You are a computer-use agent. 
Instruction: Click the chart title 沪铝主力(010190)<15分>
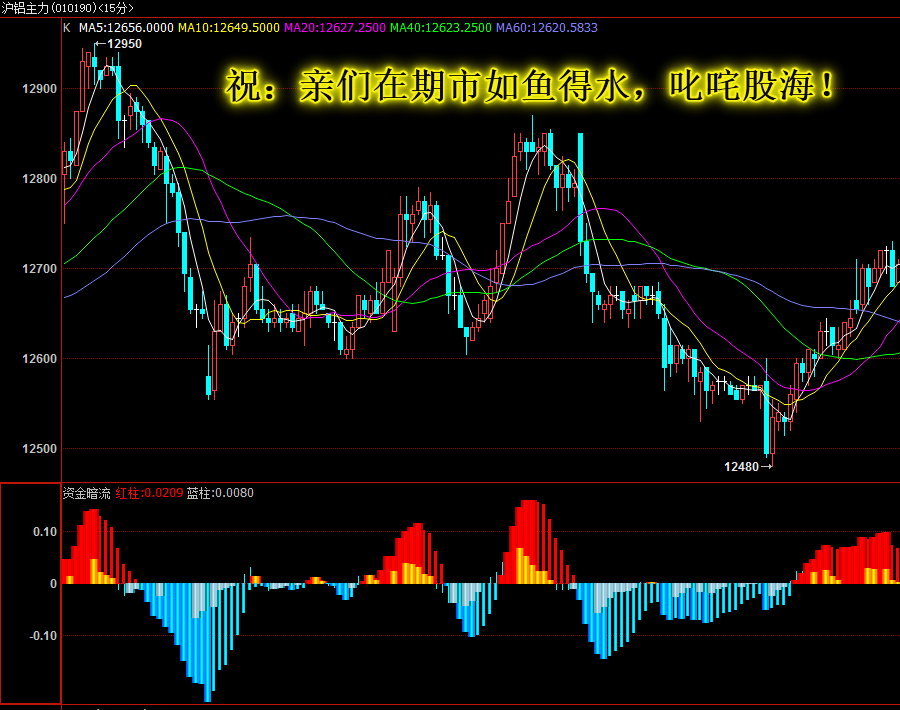[x=68, y=8]
